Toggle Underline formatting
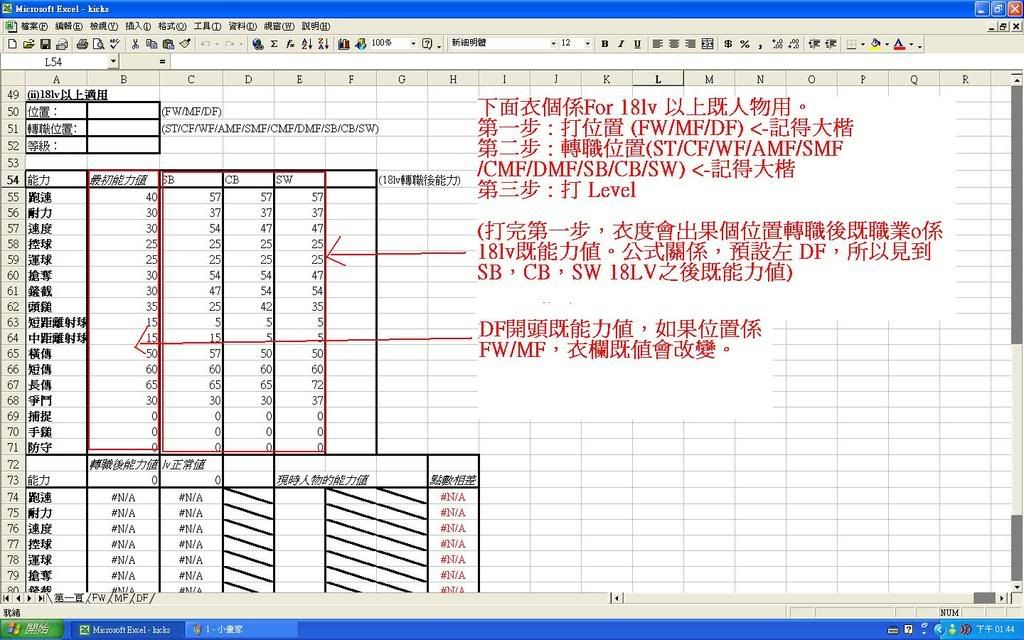Viewport: 1024px width, 640px height. coord(637,44)
